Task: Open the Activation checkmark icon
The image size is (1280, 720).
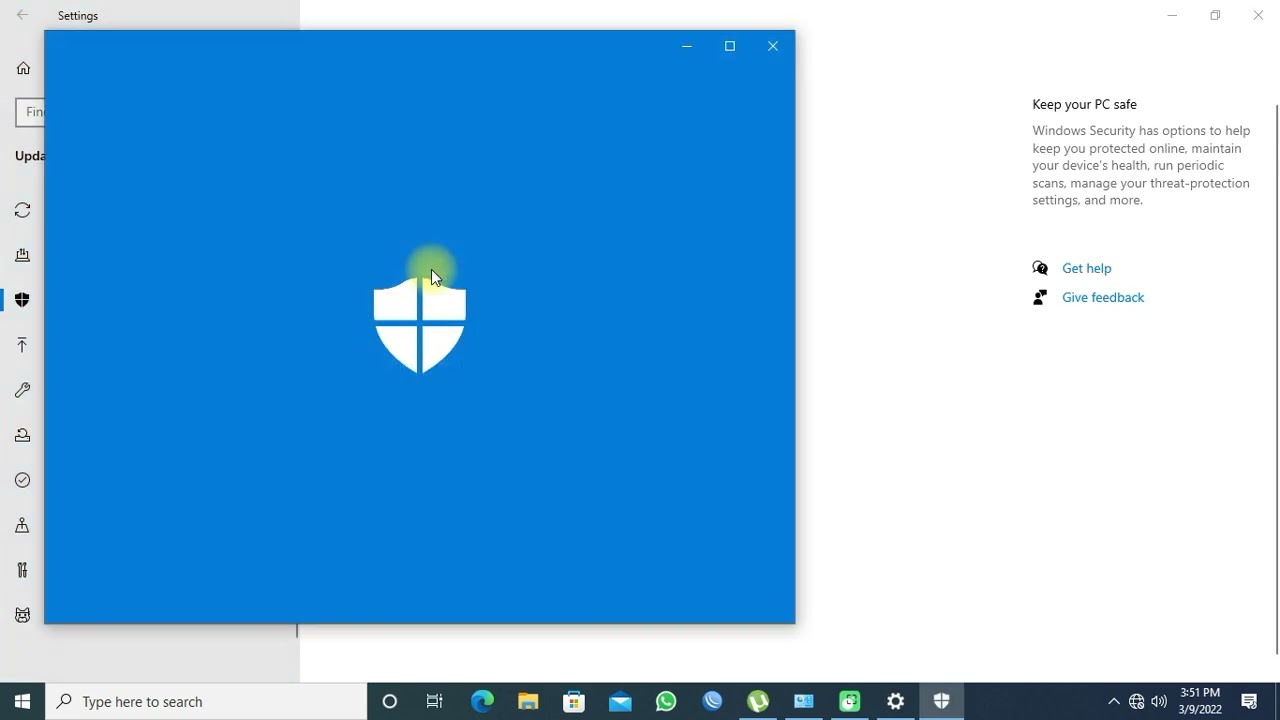Action: click(x=22, y=480)
